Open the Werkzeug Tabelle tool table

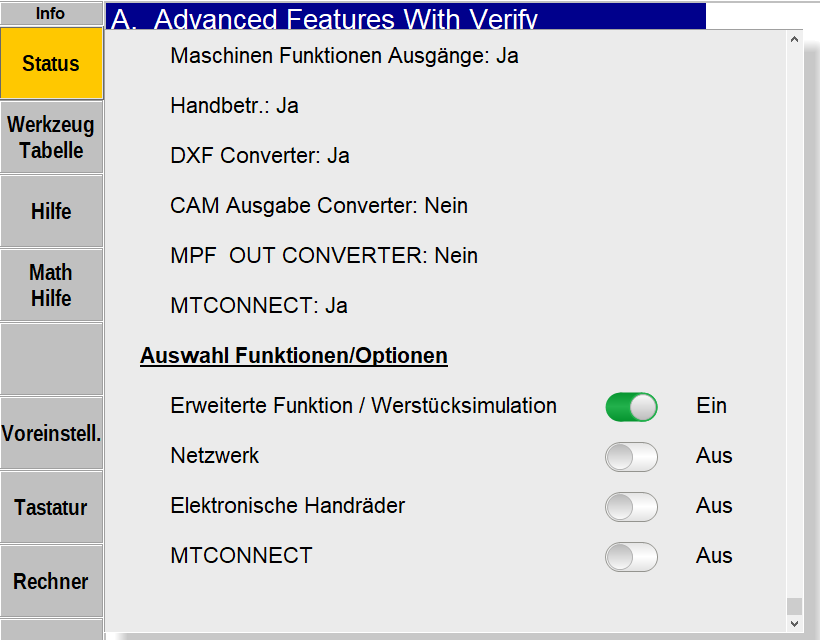coord(51,137)
